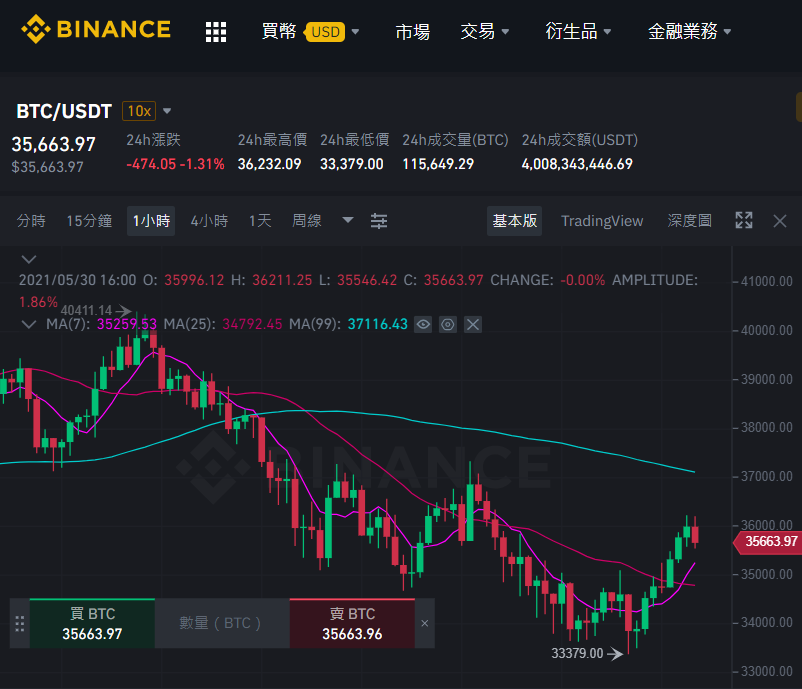Click the 10x leverage badge
Screen dimensions: 802x689
click(139, 111)
